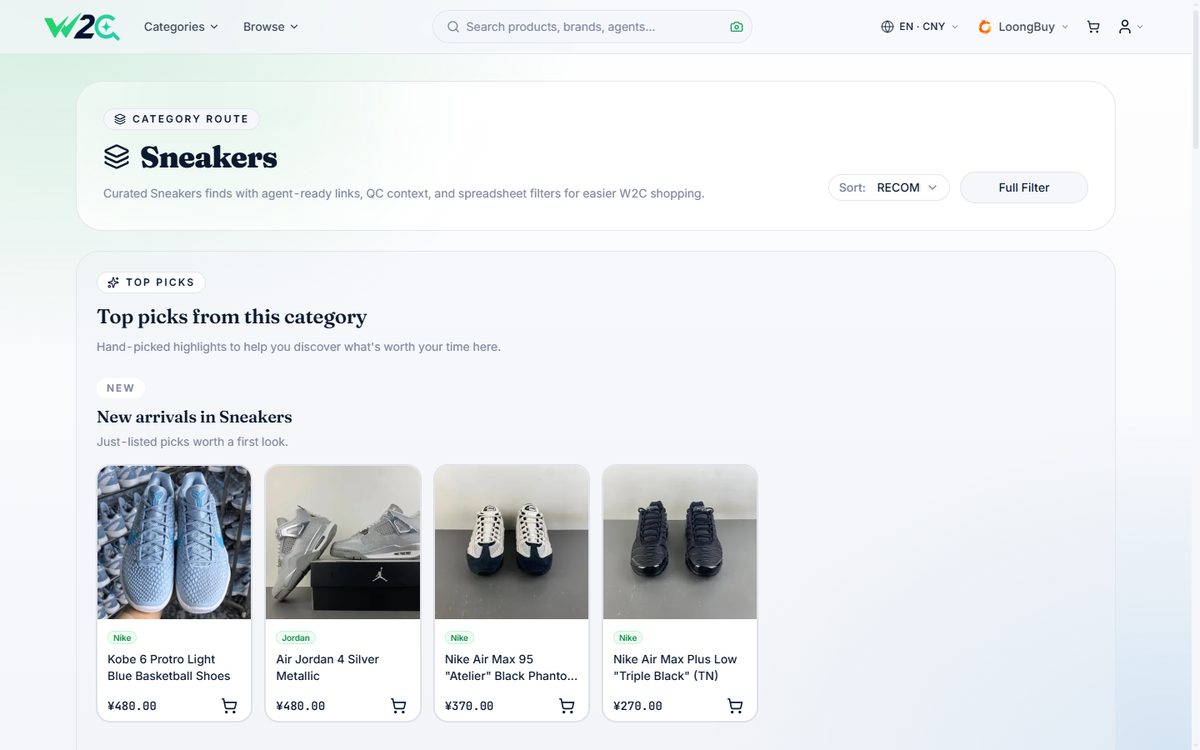Viewport: 1200px width, 750px height.
Task: Click the ¥370.00 price
Action: [x=469, y=706]
